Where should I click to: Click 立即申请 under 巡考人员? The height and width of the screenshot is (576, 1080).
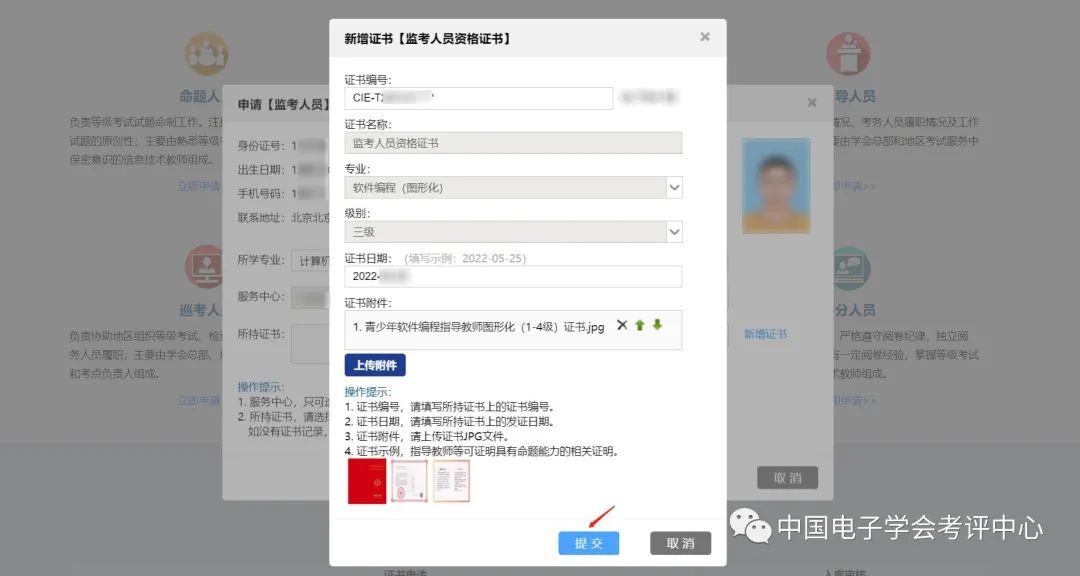pyautogui.click(x=199, y=400)
